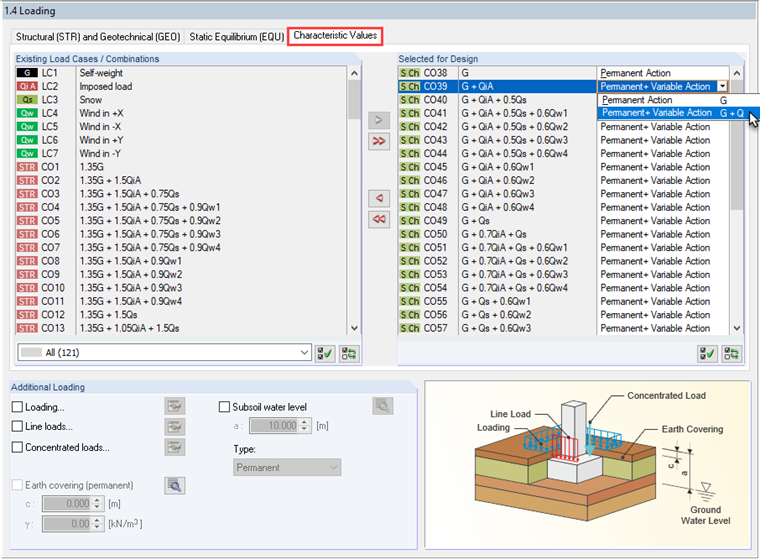Select LC6 Wind in +Y row
760x560 pixels.
[x=181, y=140]
